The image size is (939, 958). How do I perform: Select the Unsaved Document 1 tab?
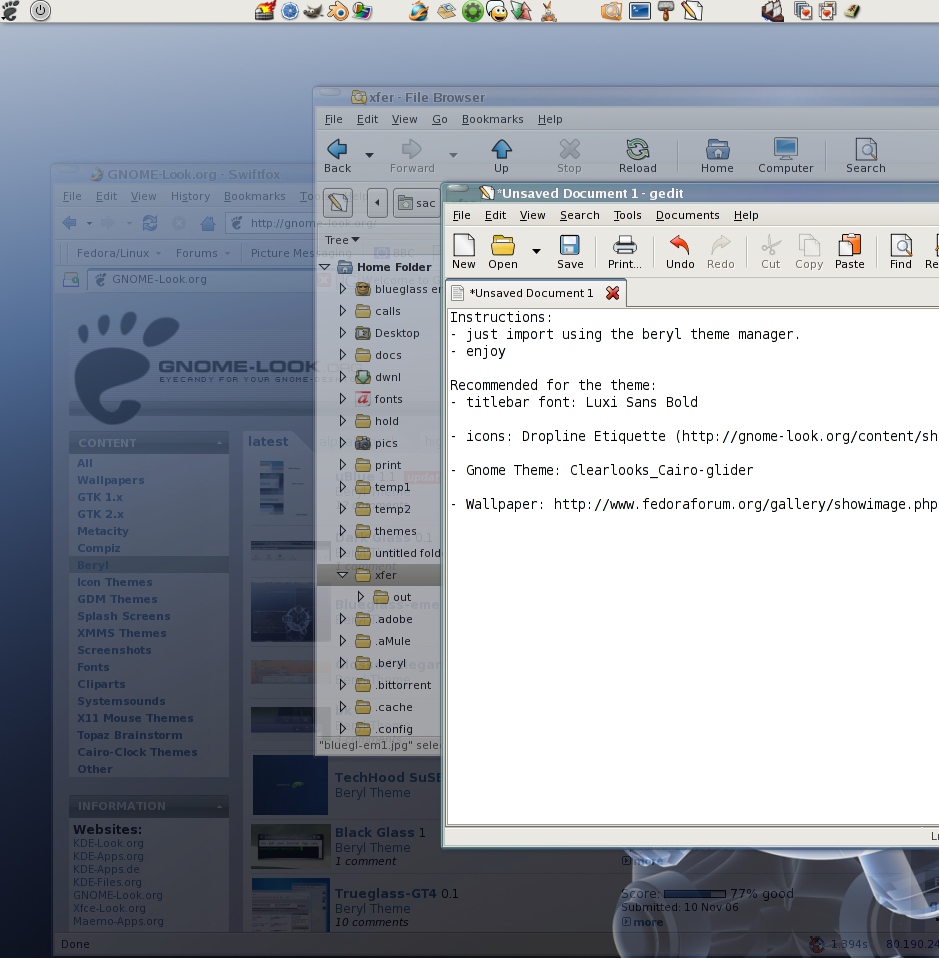tap(531, 293)
